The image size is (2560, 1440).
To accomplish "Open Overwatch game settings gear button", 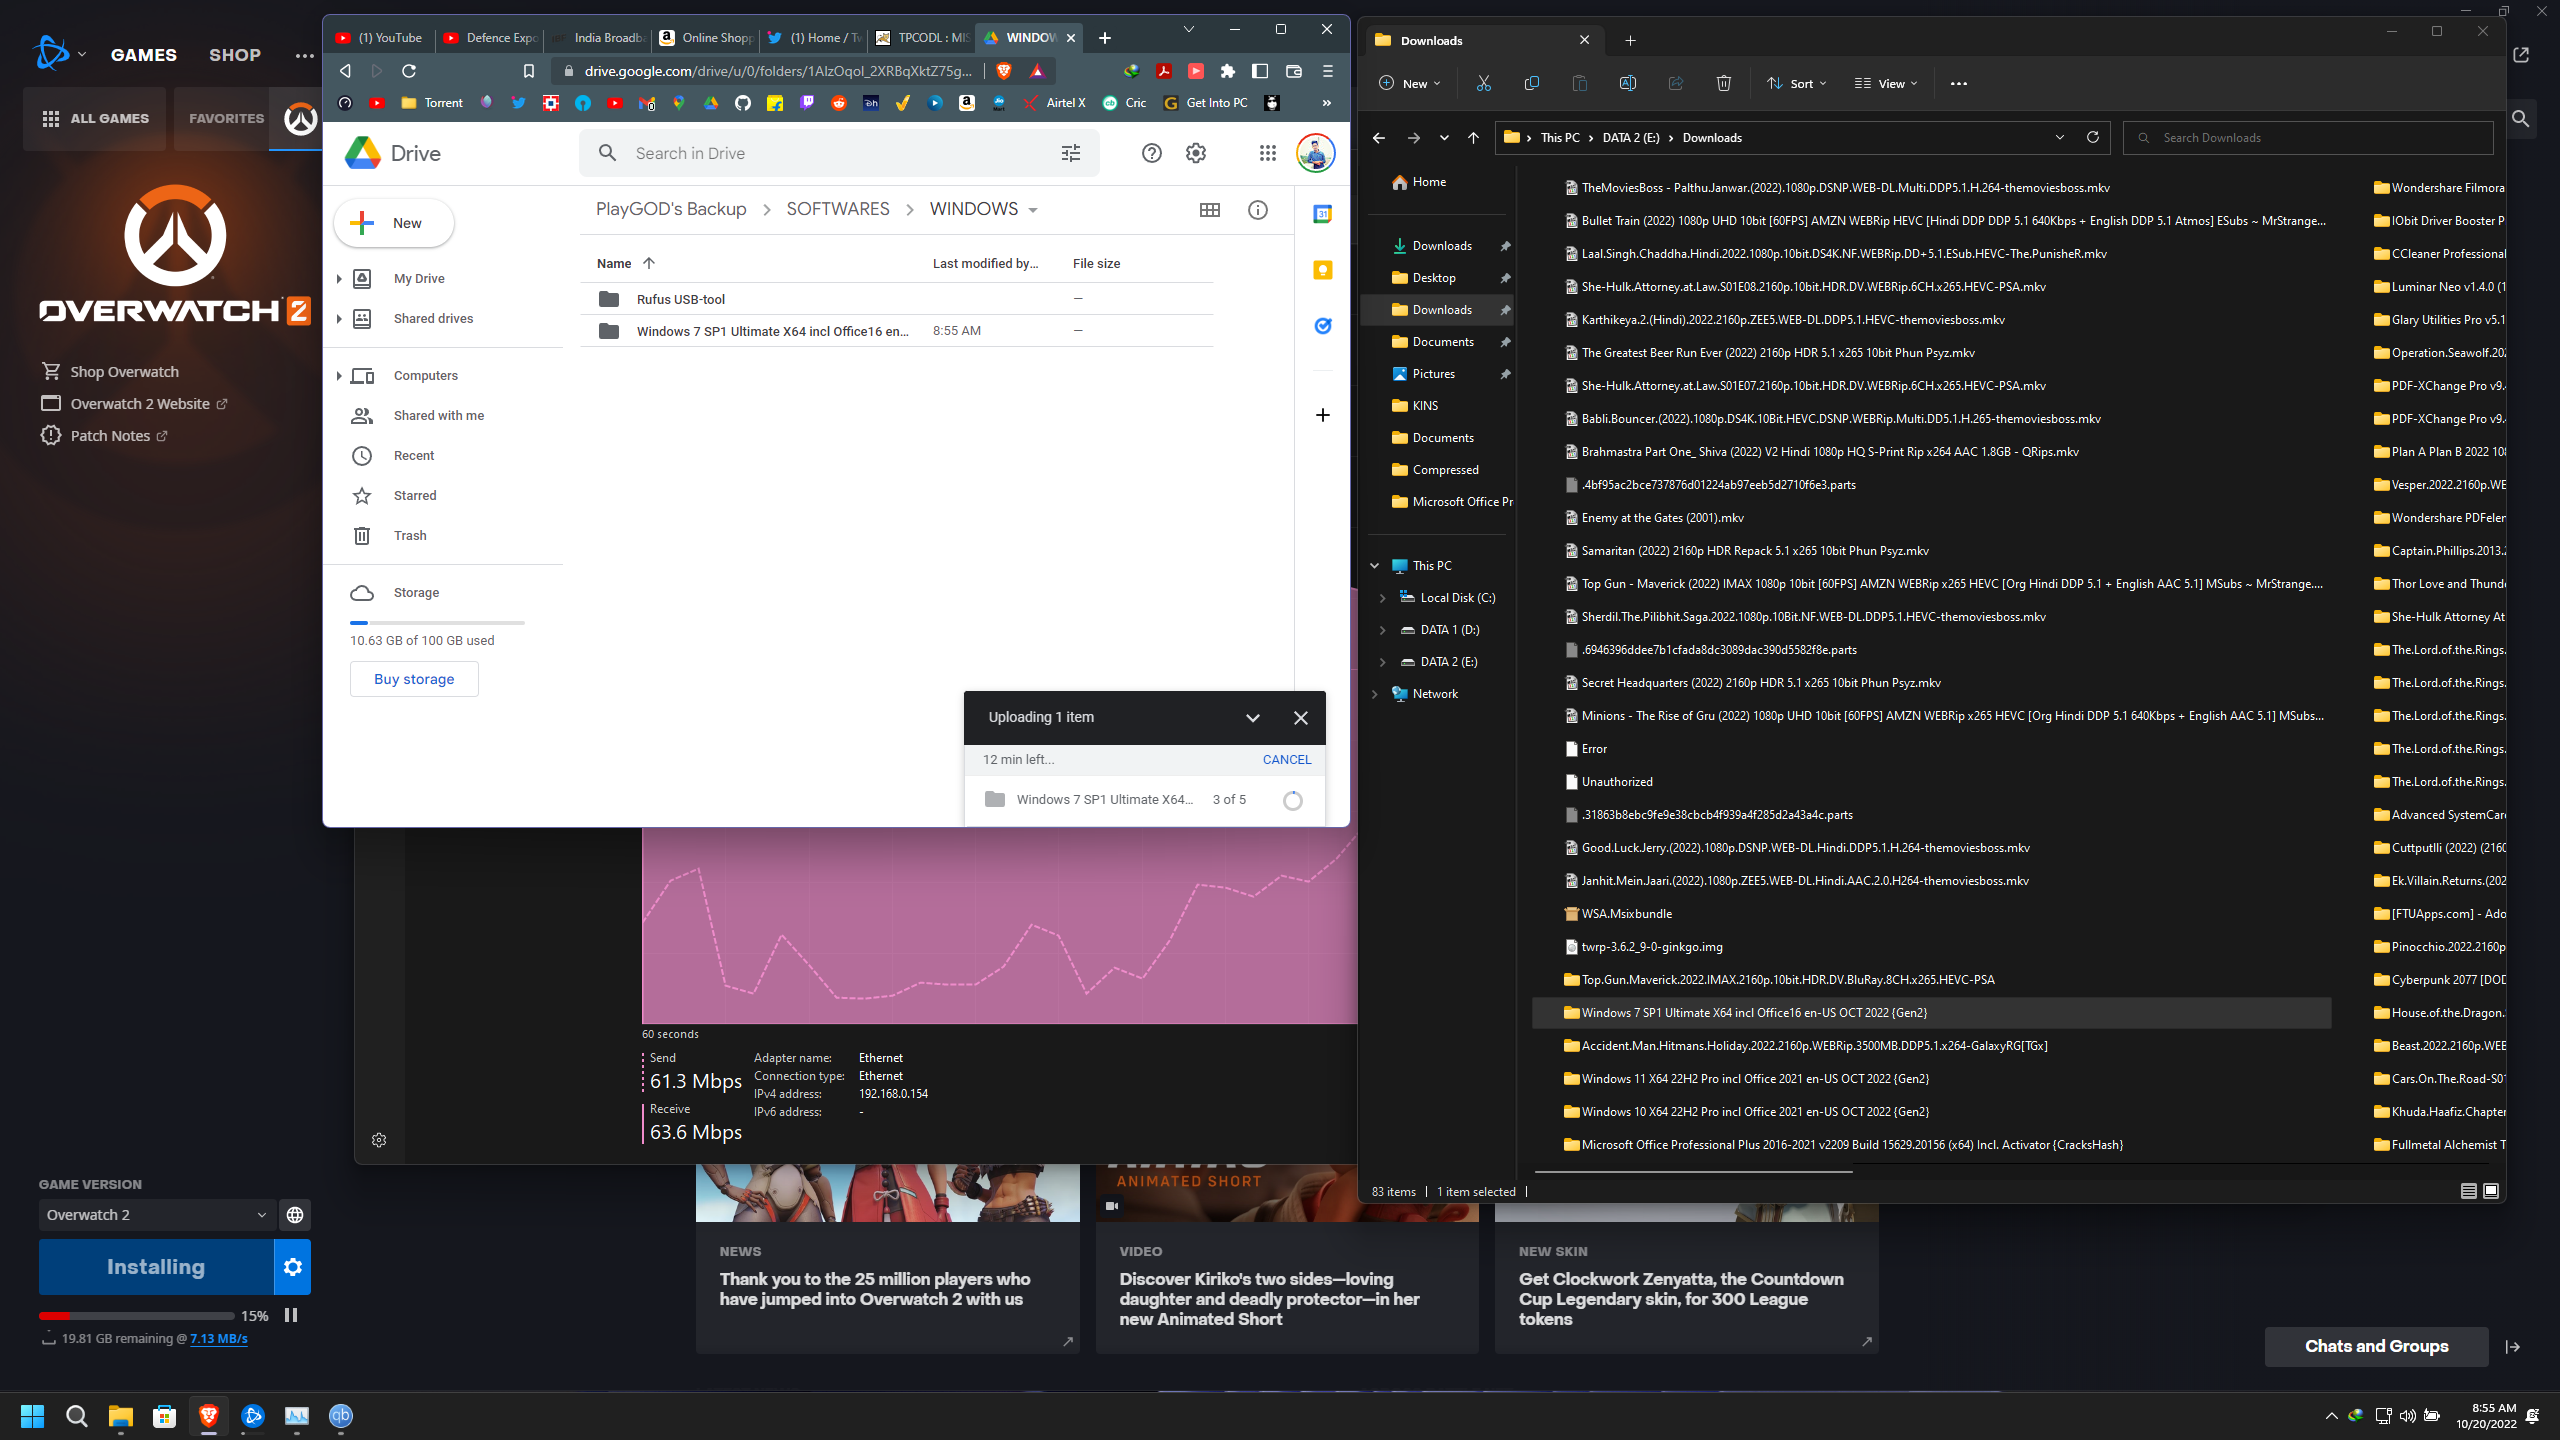I will (292, 1267).
